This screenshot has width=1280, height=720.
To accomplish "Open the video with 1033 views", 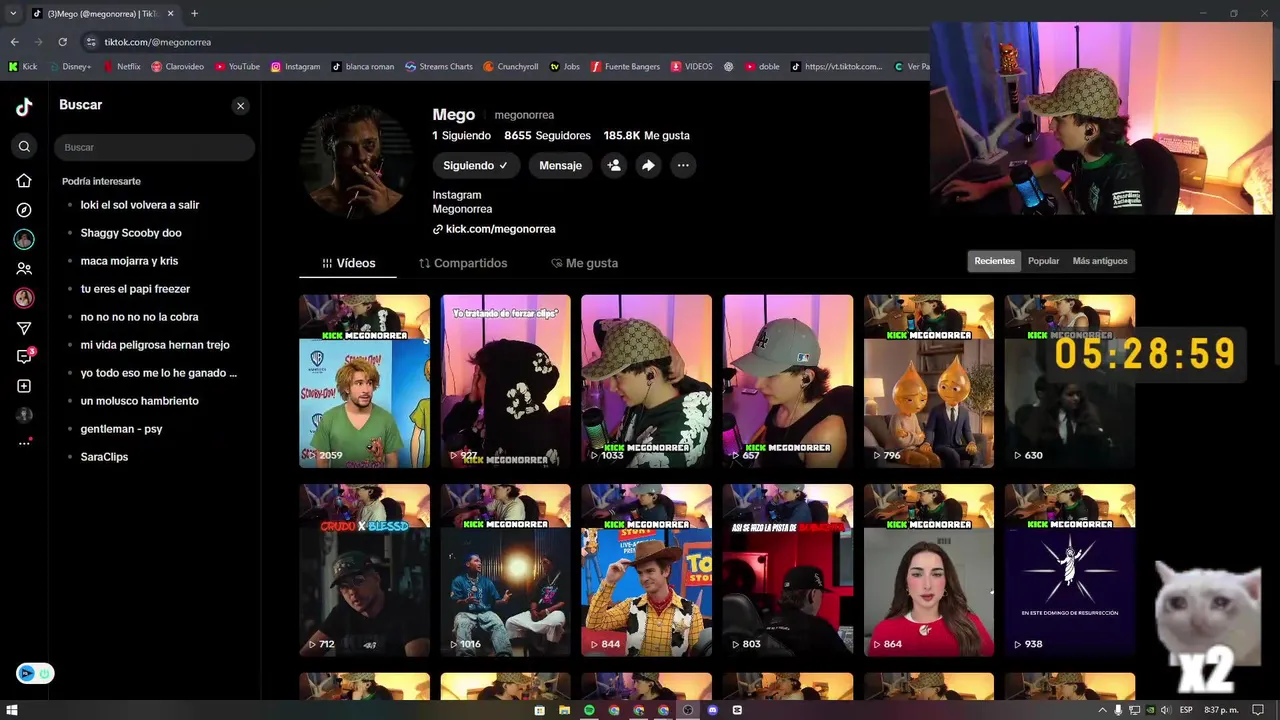I will click(646, 381).
